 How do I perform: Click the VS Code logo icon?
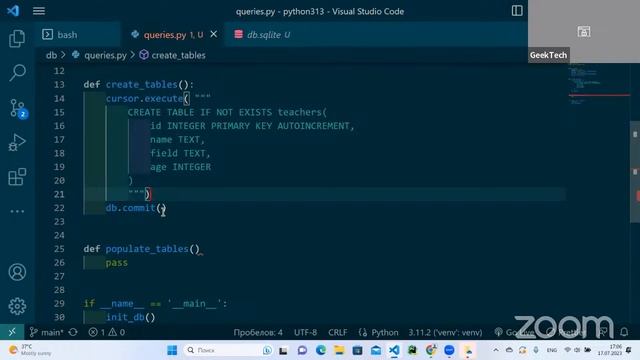tap(13, 11)
